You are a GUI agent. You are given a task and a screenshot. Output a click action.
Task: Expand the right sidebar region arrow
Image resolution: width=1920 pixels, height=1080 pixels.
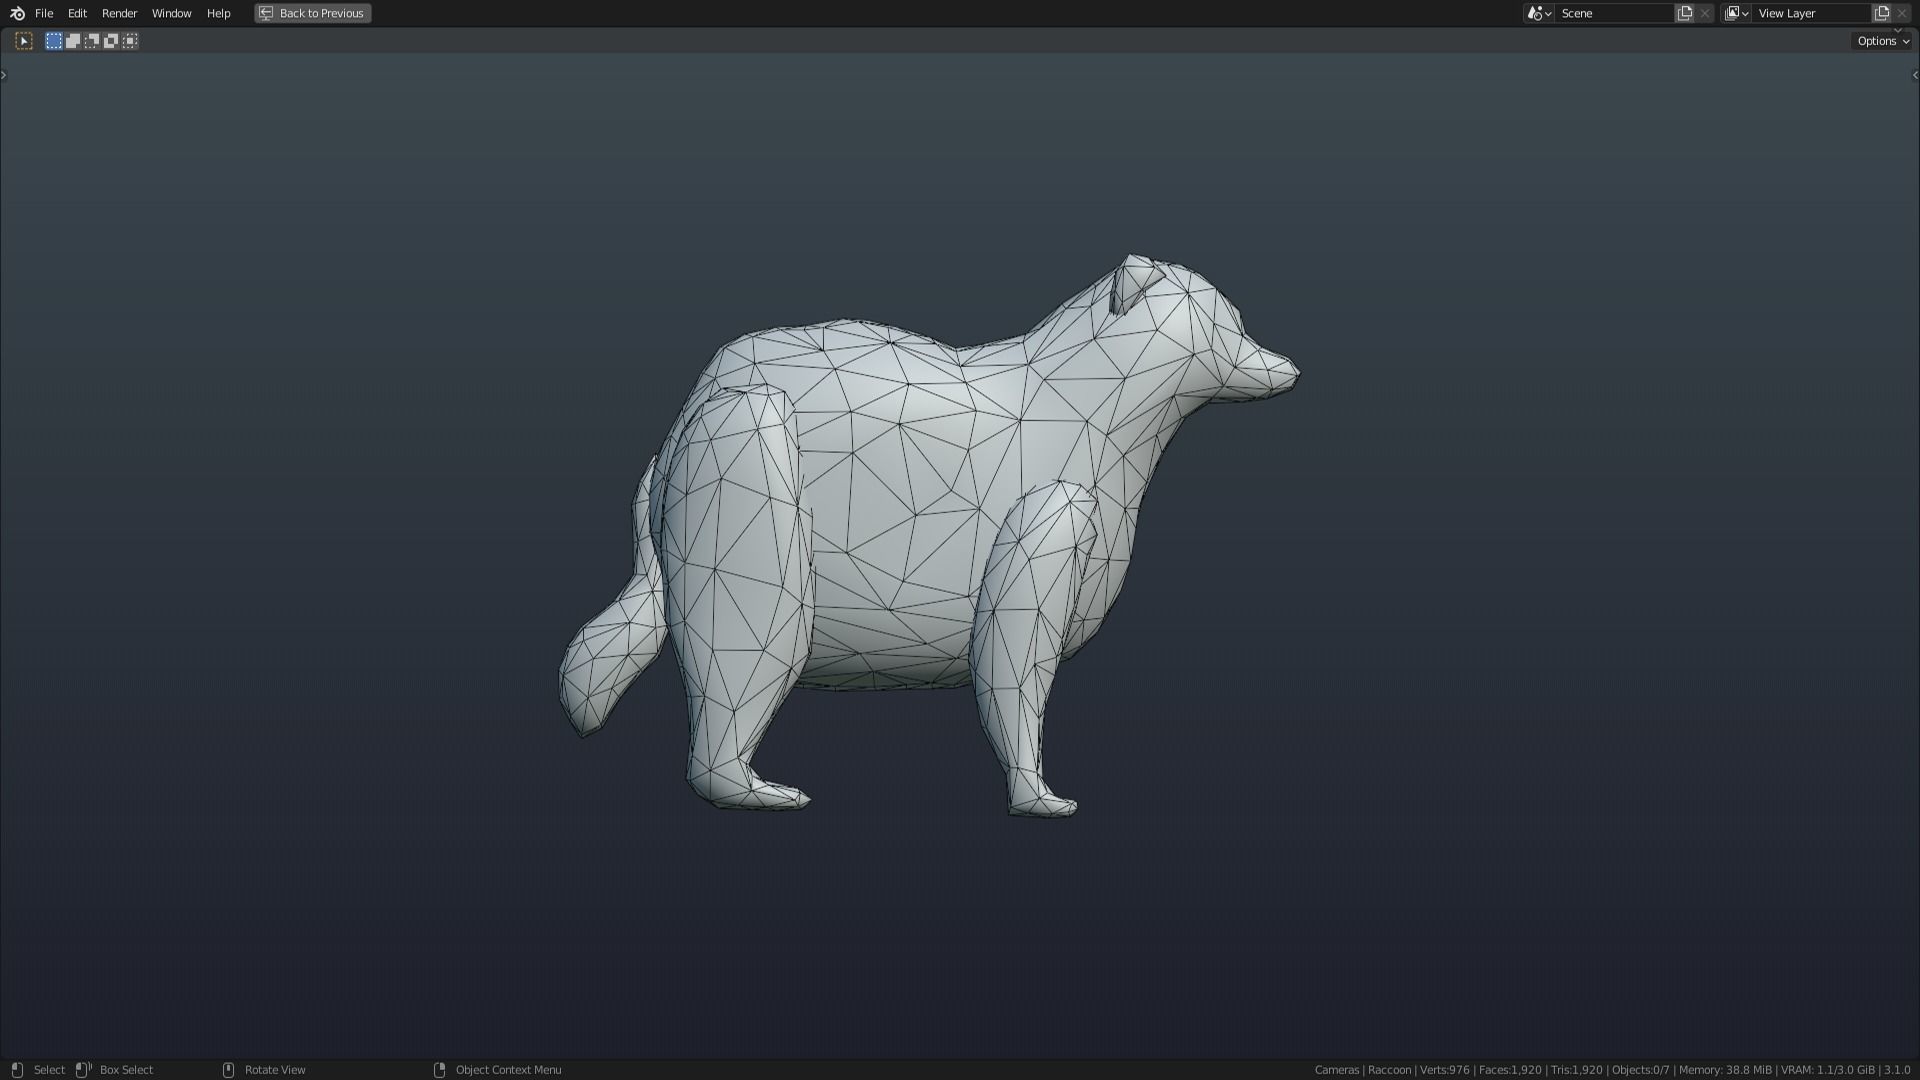coord(1915,75)
